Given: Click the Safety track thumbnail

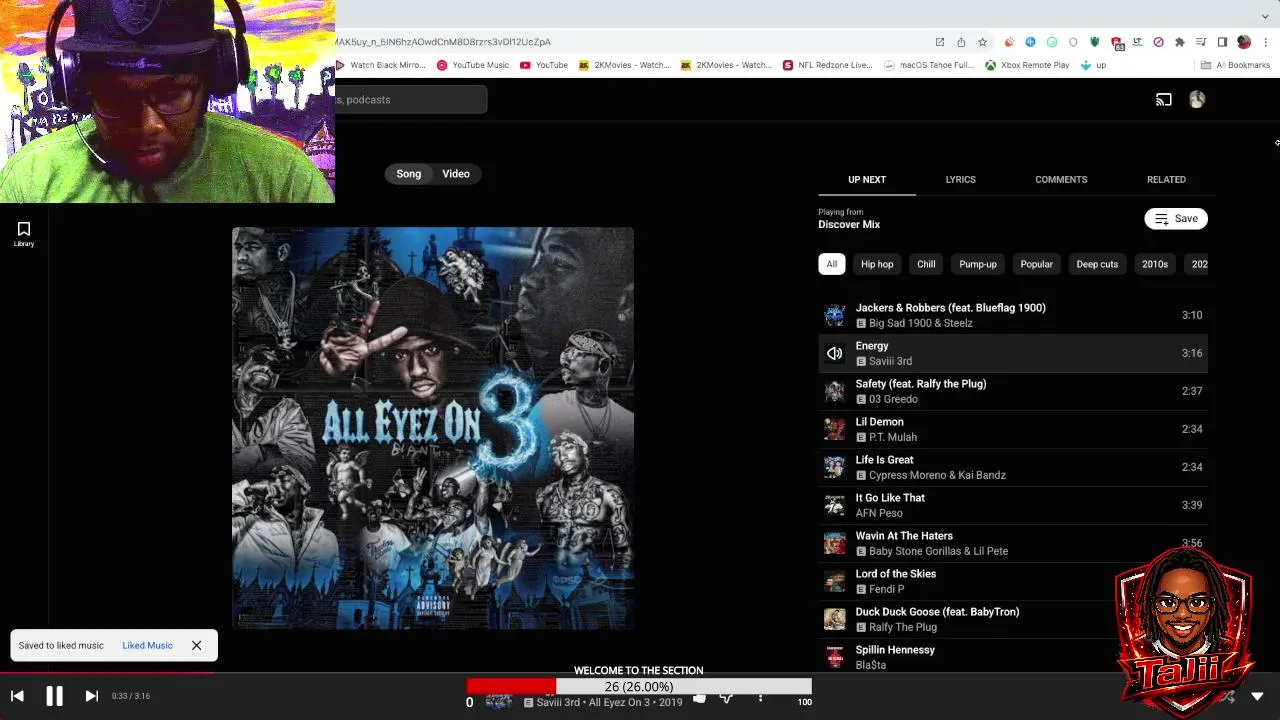Looking at the screenshot, I should [x=834, y=391].
